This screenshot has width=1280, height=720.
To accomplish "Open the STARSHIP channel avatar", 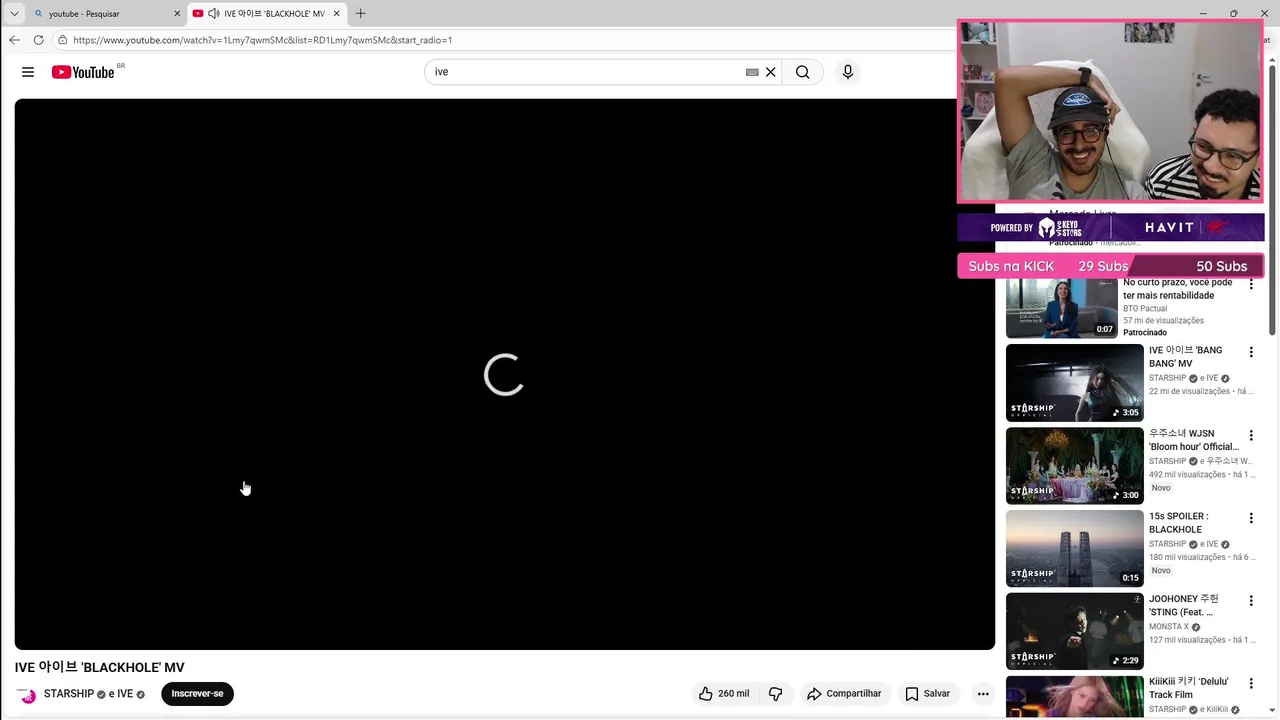I will click(28, 694).
